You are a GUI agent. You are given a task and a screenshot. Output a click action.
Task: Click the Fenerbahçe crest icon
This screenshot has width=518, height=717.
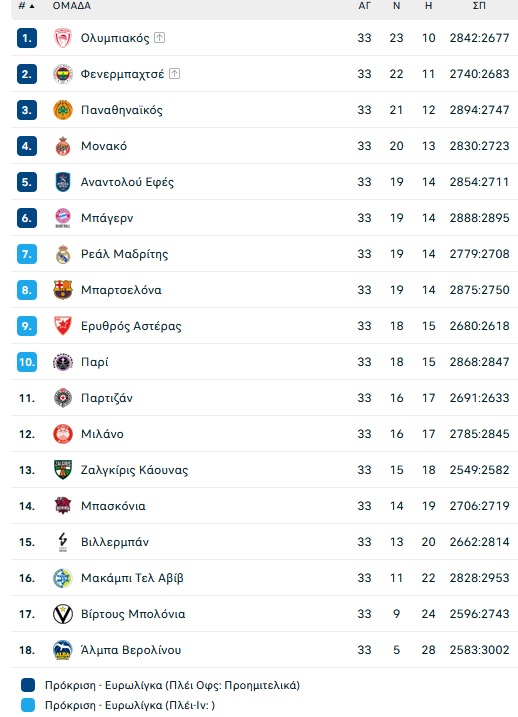pos(63,74)
